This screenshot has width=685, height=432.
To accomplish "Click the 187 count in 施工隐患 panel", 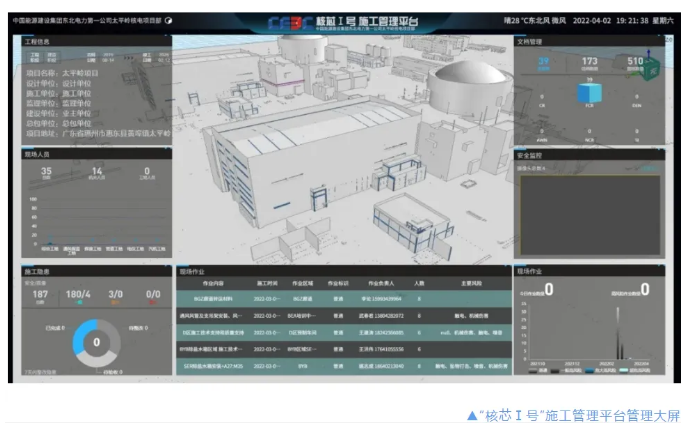I will (x=40, y=295).
